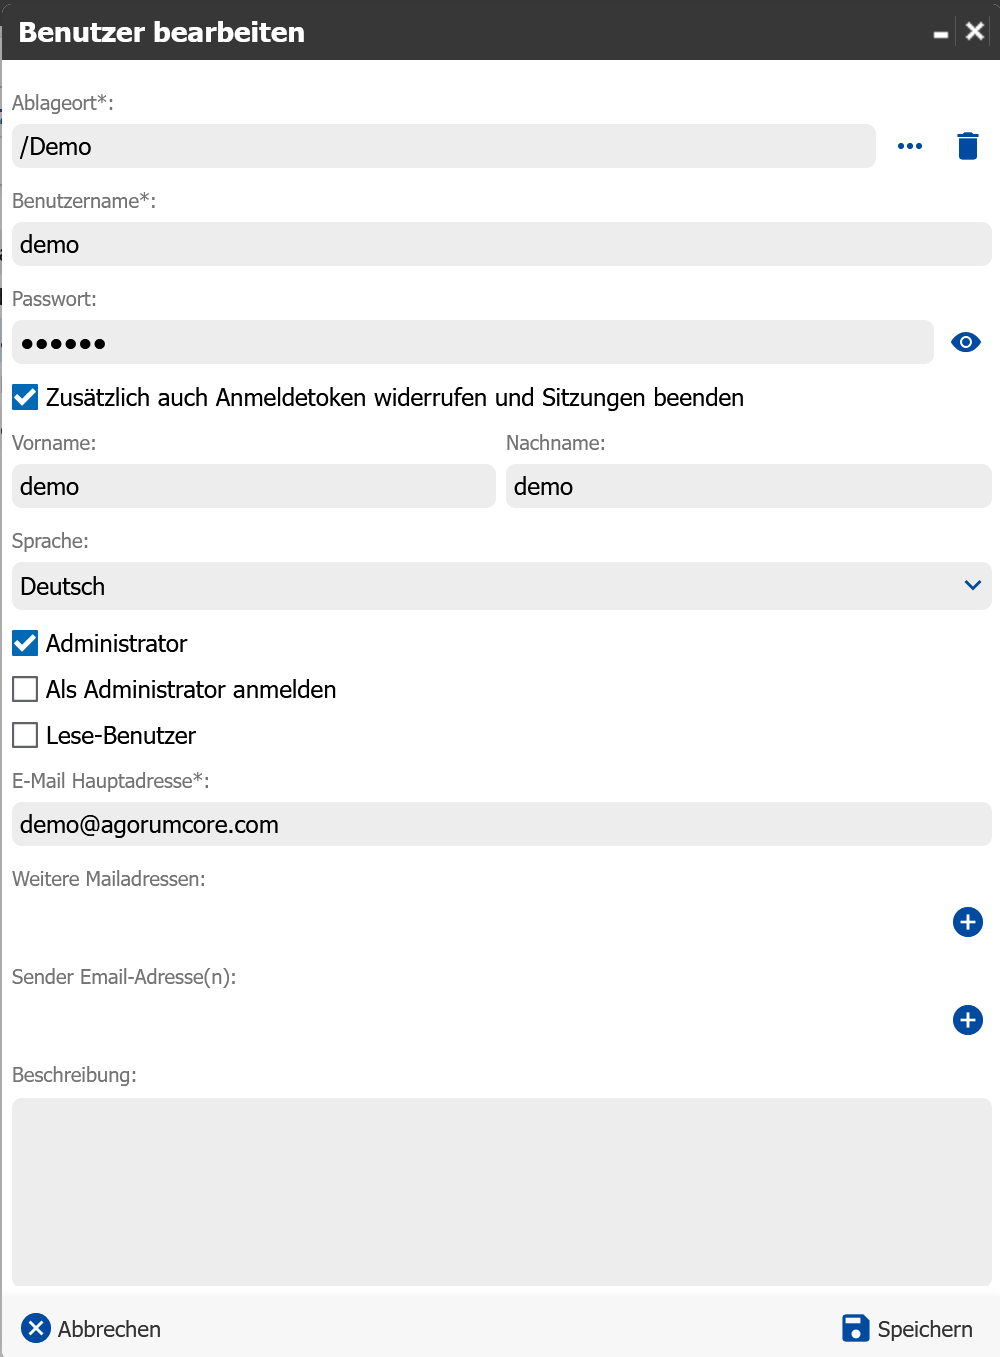Minimize the Benutzer bearbeiten dialog
Image resolution: width=1000 pixels, height=1357 pixels.
click(x=940, y=33)
